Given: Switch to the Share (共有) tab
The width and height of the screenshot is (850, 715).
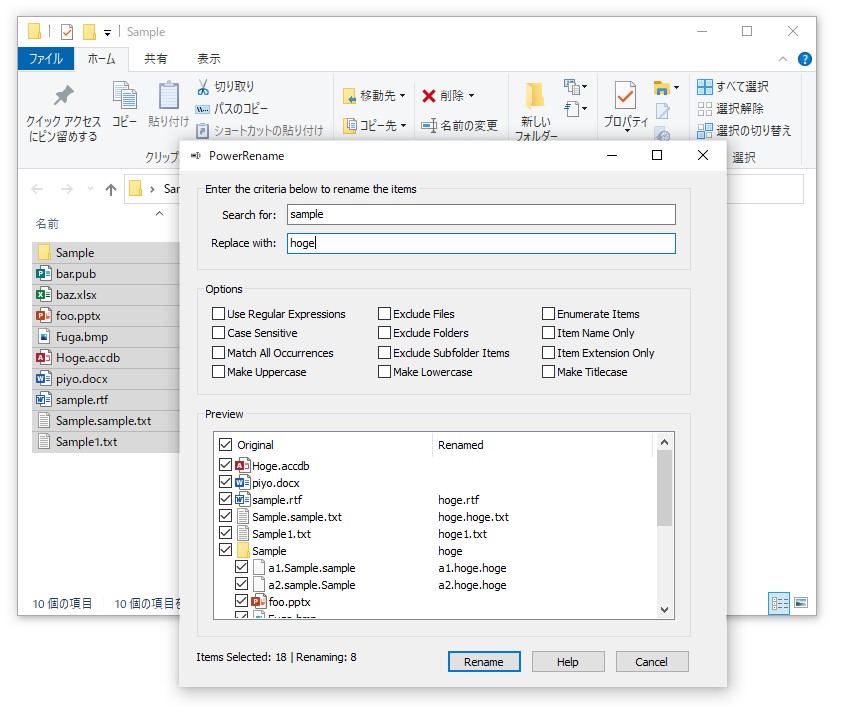Looking at the screenshot, I should click(156, 59).
